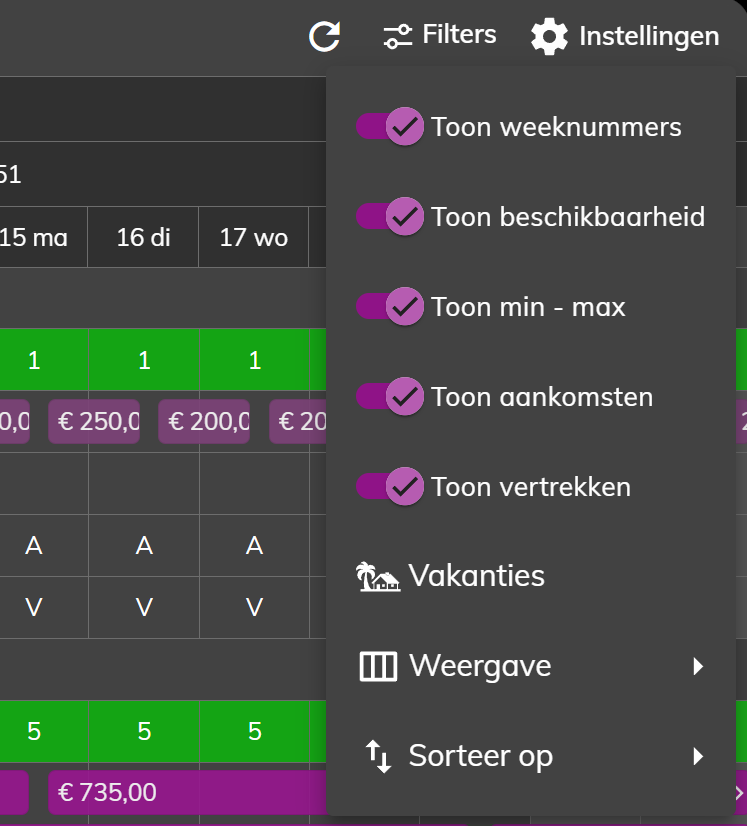Click the green availability cell under 17 wo
Viewport: 747px width, 826px height.
(254, 360)
